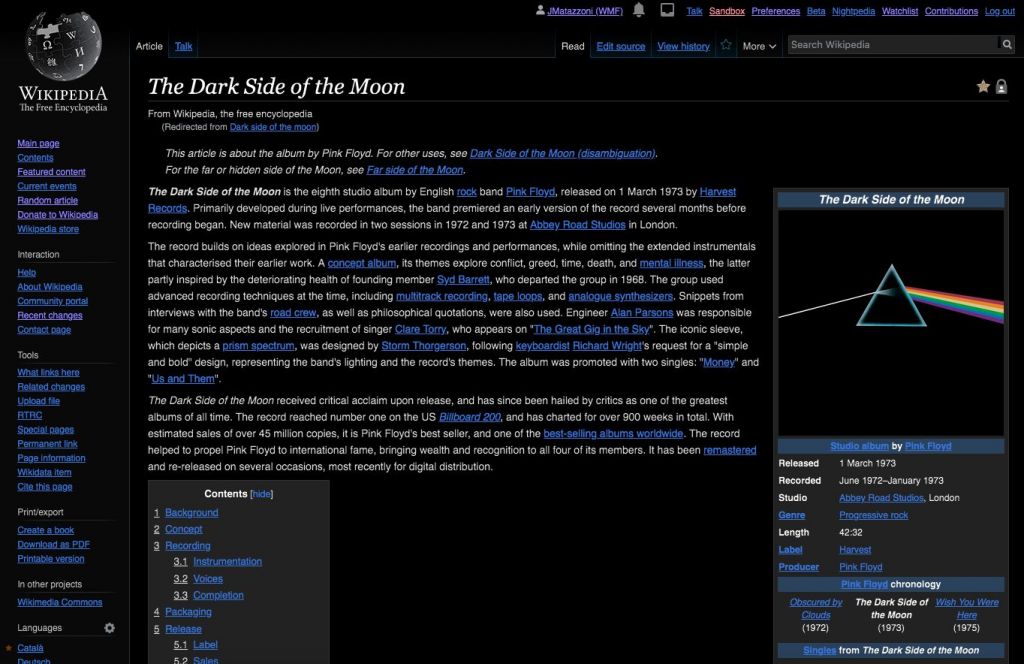
Task: Click the featured article star badge
Action: (983, 87)
